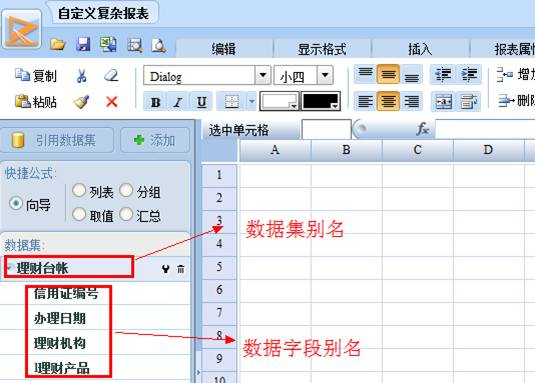This screenshot has width=535, height=383.
Task: Click the format painter brush icon
Action: pyautogui.click(x=81, y=102)
